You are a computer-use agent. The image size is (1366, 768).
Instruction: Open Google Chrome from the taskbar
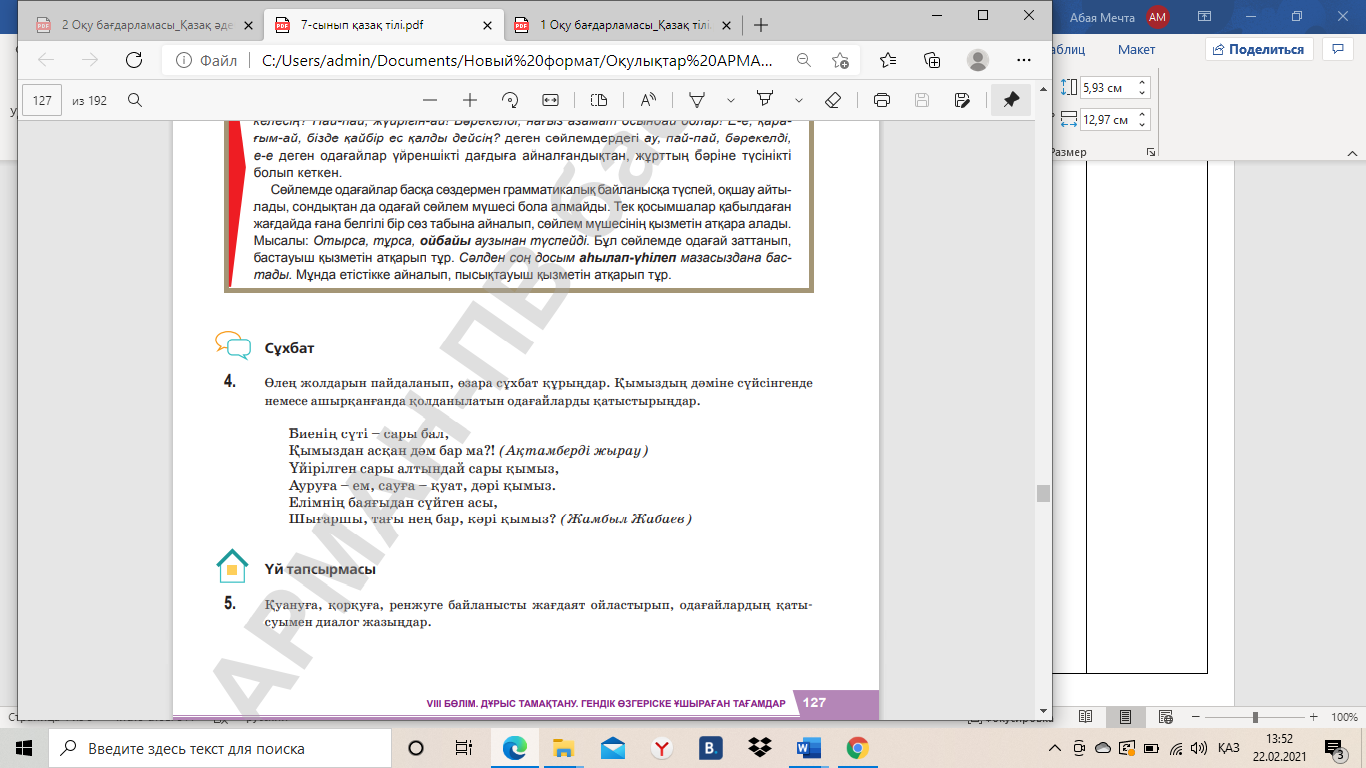(x=857, y=748)
